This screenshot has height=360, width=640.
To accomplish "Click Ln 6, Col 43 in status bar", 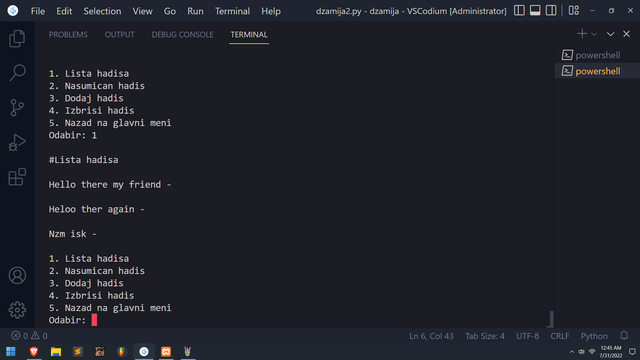I will 431,336.
